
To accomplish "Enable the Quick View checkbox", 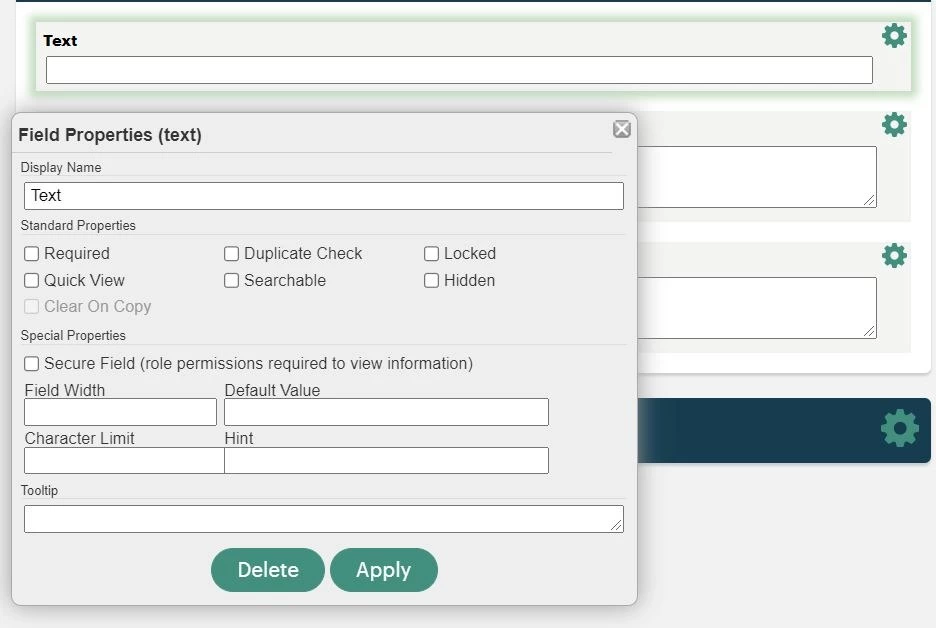I will 32,281.
